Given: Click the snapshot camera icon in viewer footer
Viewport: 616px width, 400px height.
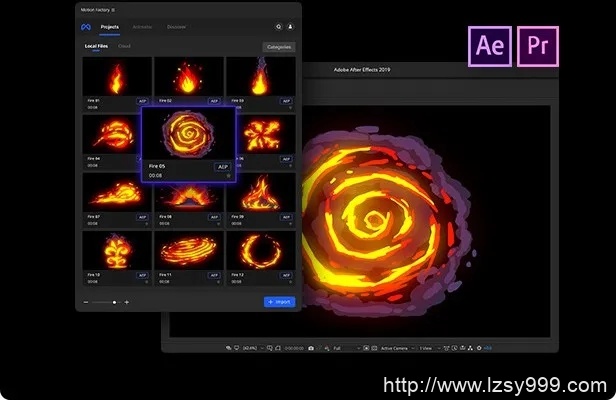Looking at the screenshot, I should (x=311, y=347).
